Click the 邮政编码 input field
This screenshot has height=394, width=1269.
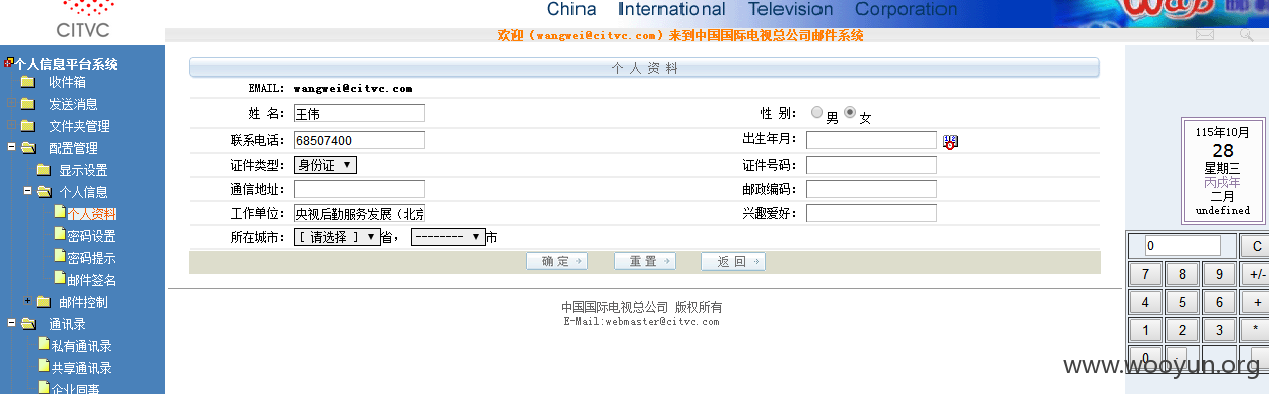click(871, 189)
